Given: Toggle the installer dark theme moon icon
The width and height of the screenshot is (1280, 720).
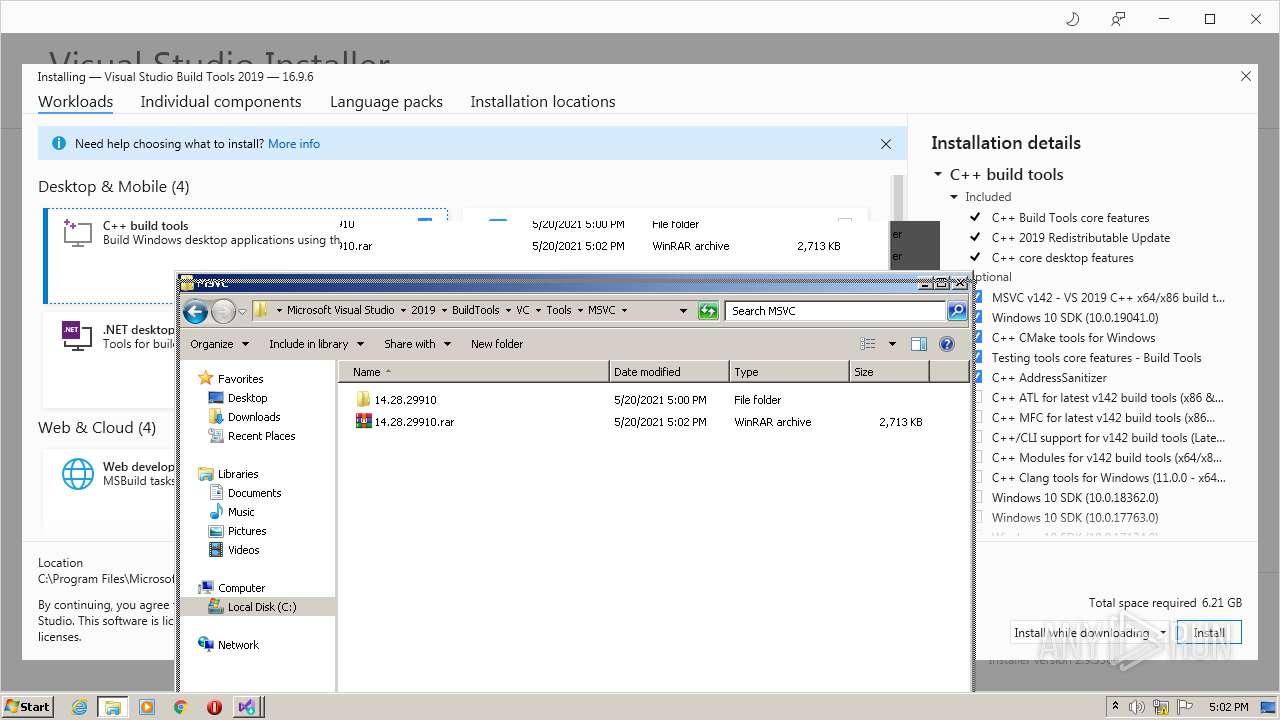Looking at the screenshot, I should [x=1073, y=19].
